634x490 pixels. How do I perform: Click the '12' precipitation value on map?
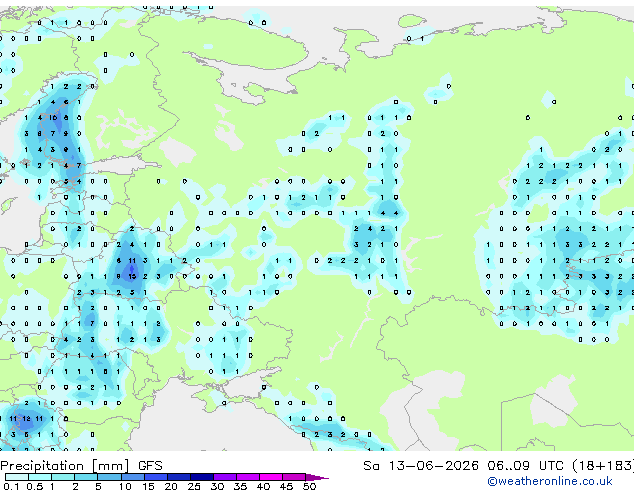click(26, 418)
